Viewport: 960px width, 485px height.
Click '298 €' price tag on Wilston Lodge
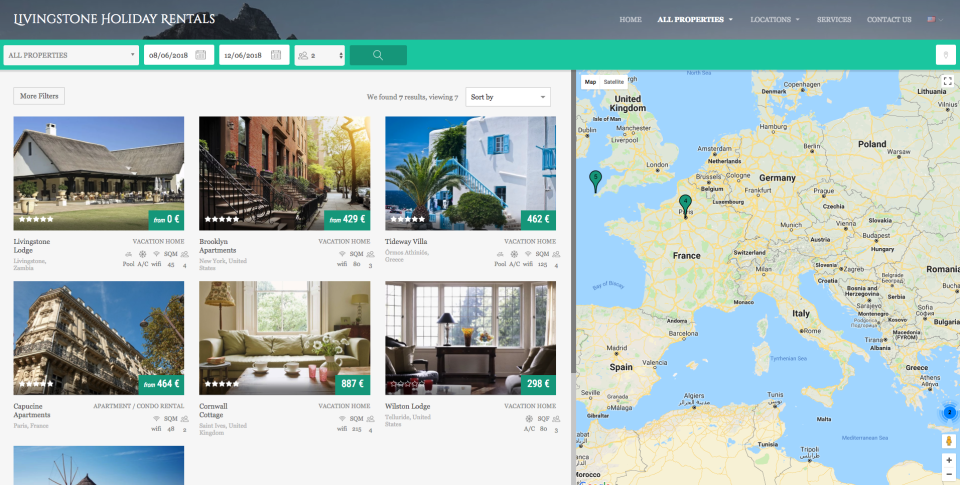tap(538, 385)
